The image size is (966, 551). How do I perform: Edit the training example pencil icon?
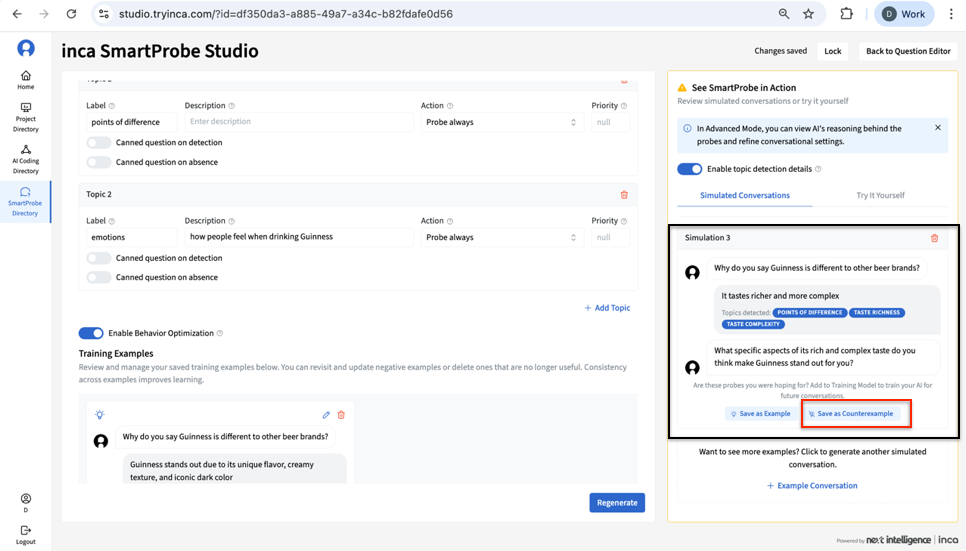coord(326,415)
